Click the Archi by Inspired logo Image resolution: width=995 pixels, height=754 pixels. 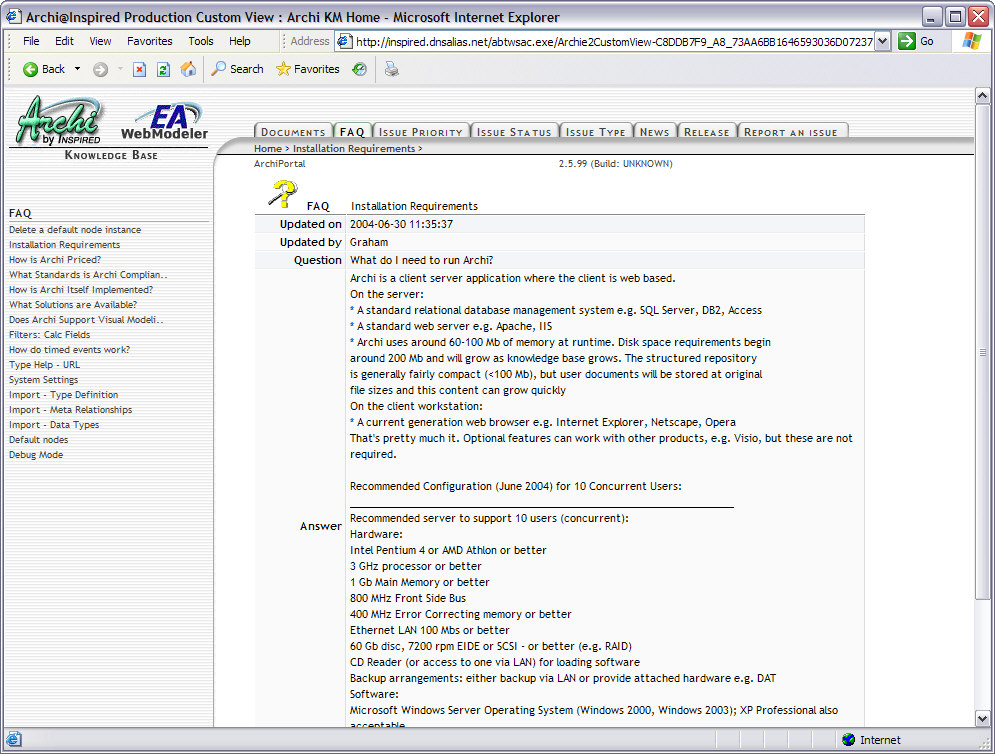click(60, 122)
